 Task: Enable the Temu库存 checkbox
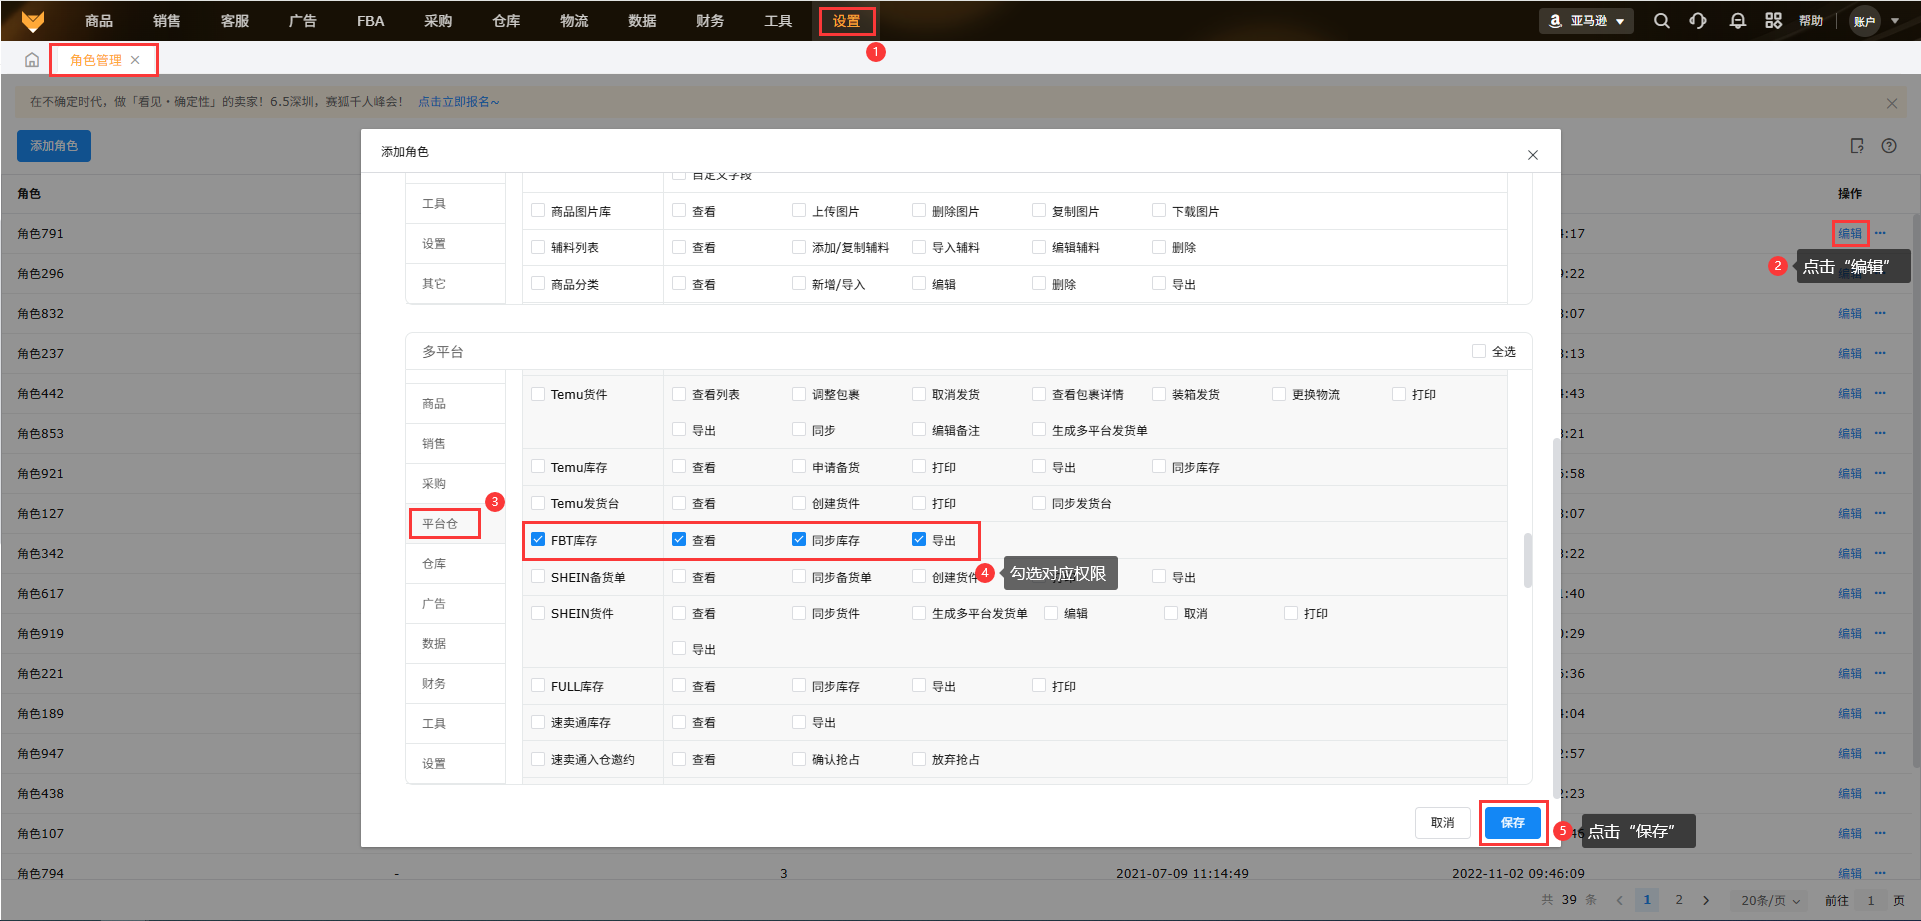click(x=538, y=467)
